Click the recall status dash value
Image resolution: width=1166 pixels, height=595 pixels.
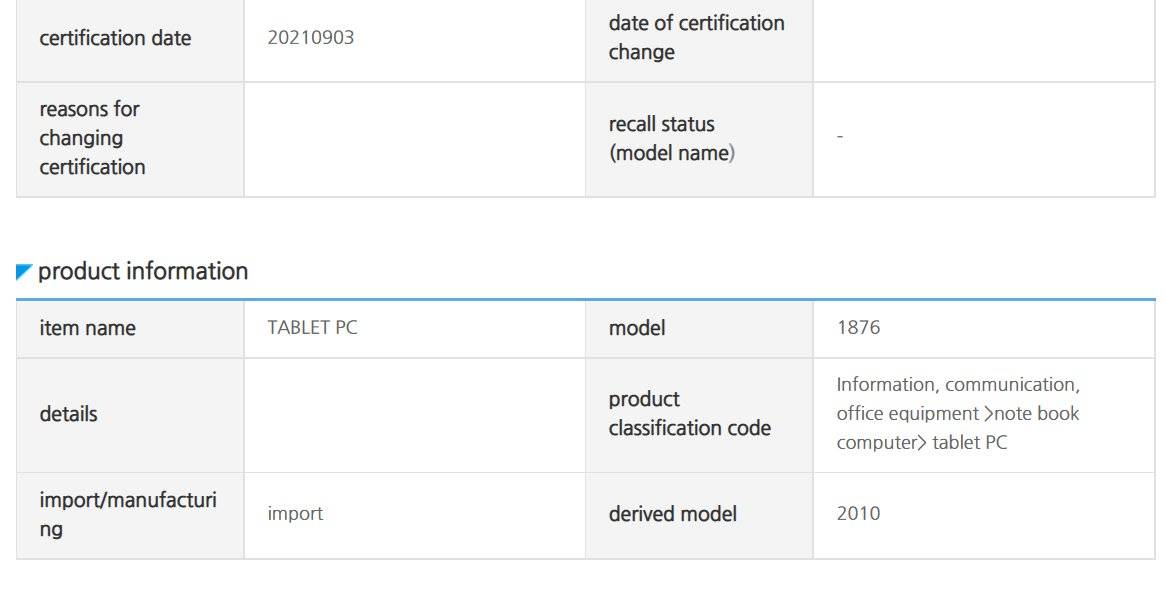840,137
